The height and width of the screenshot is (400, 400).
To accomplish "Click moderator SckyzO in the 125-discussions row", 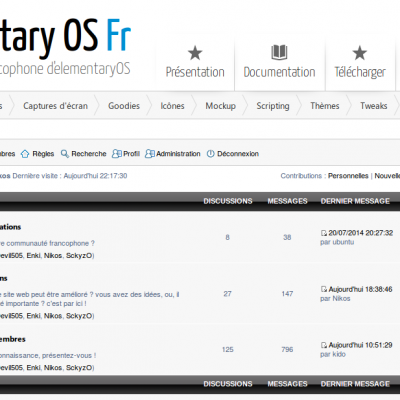I will (79, 367).
